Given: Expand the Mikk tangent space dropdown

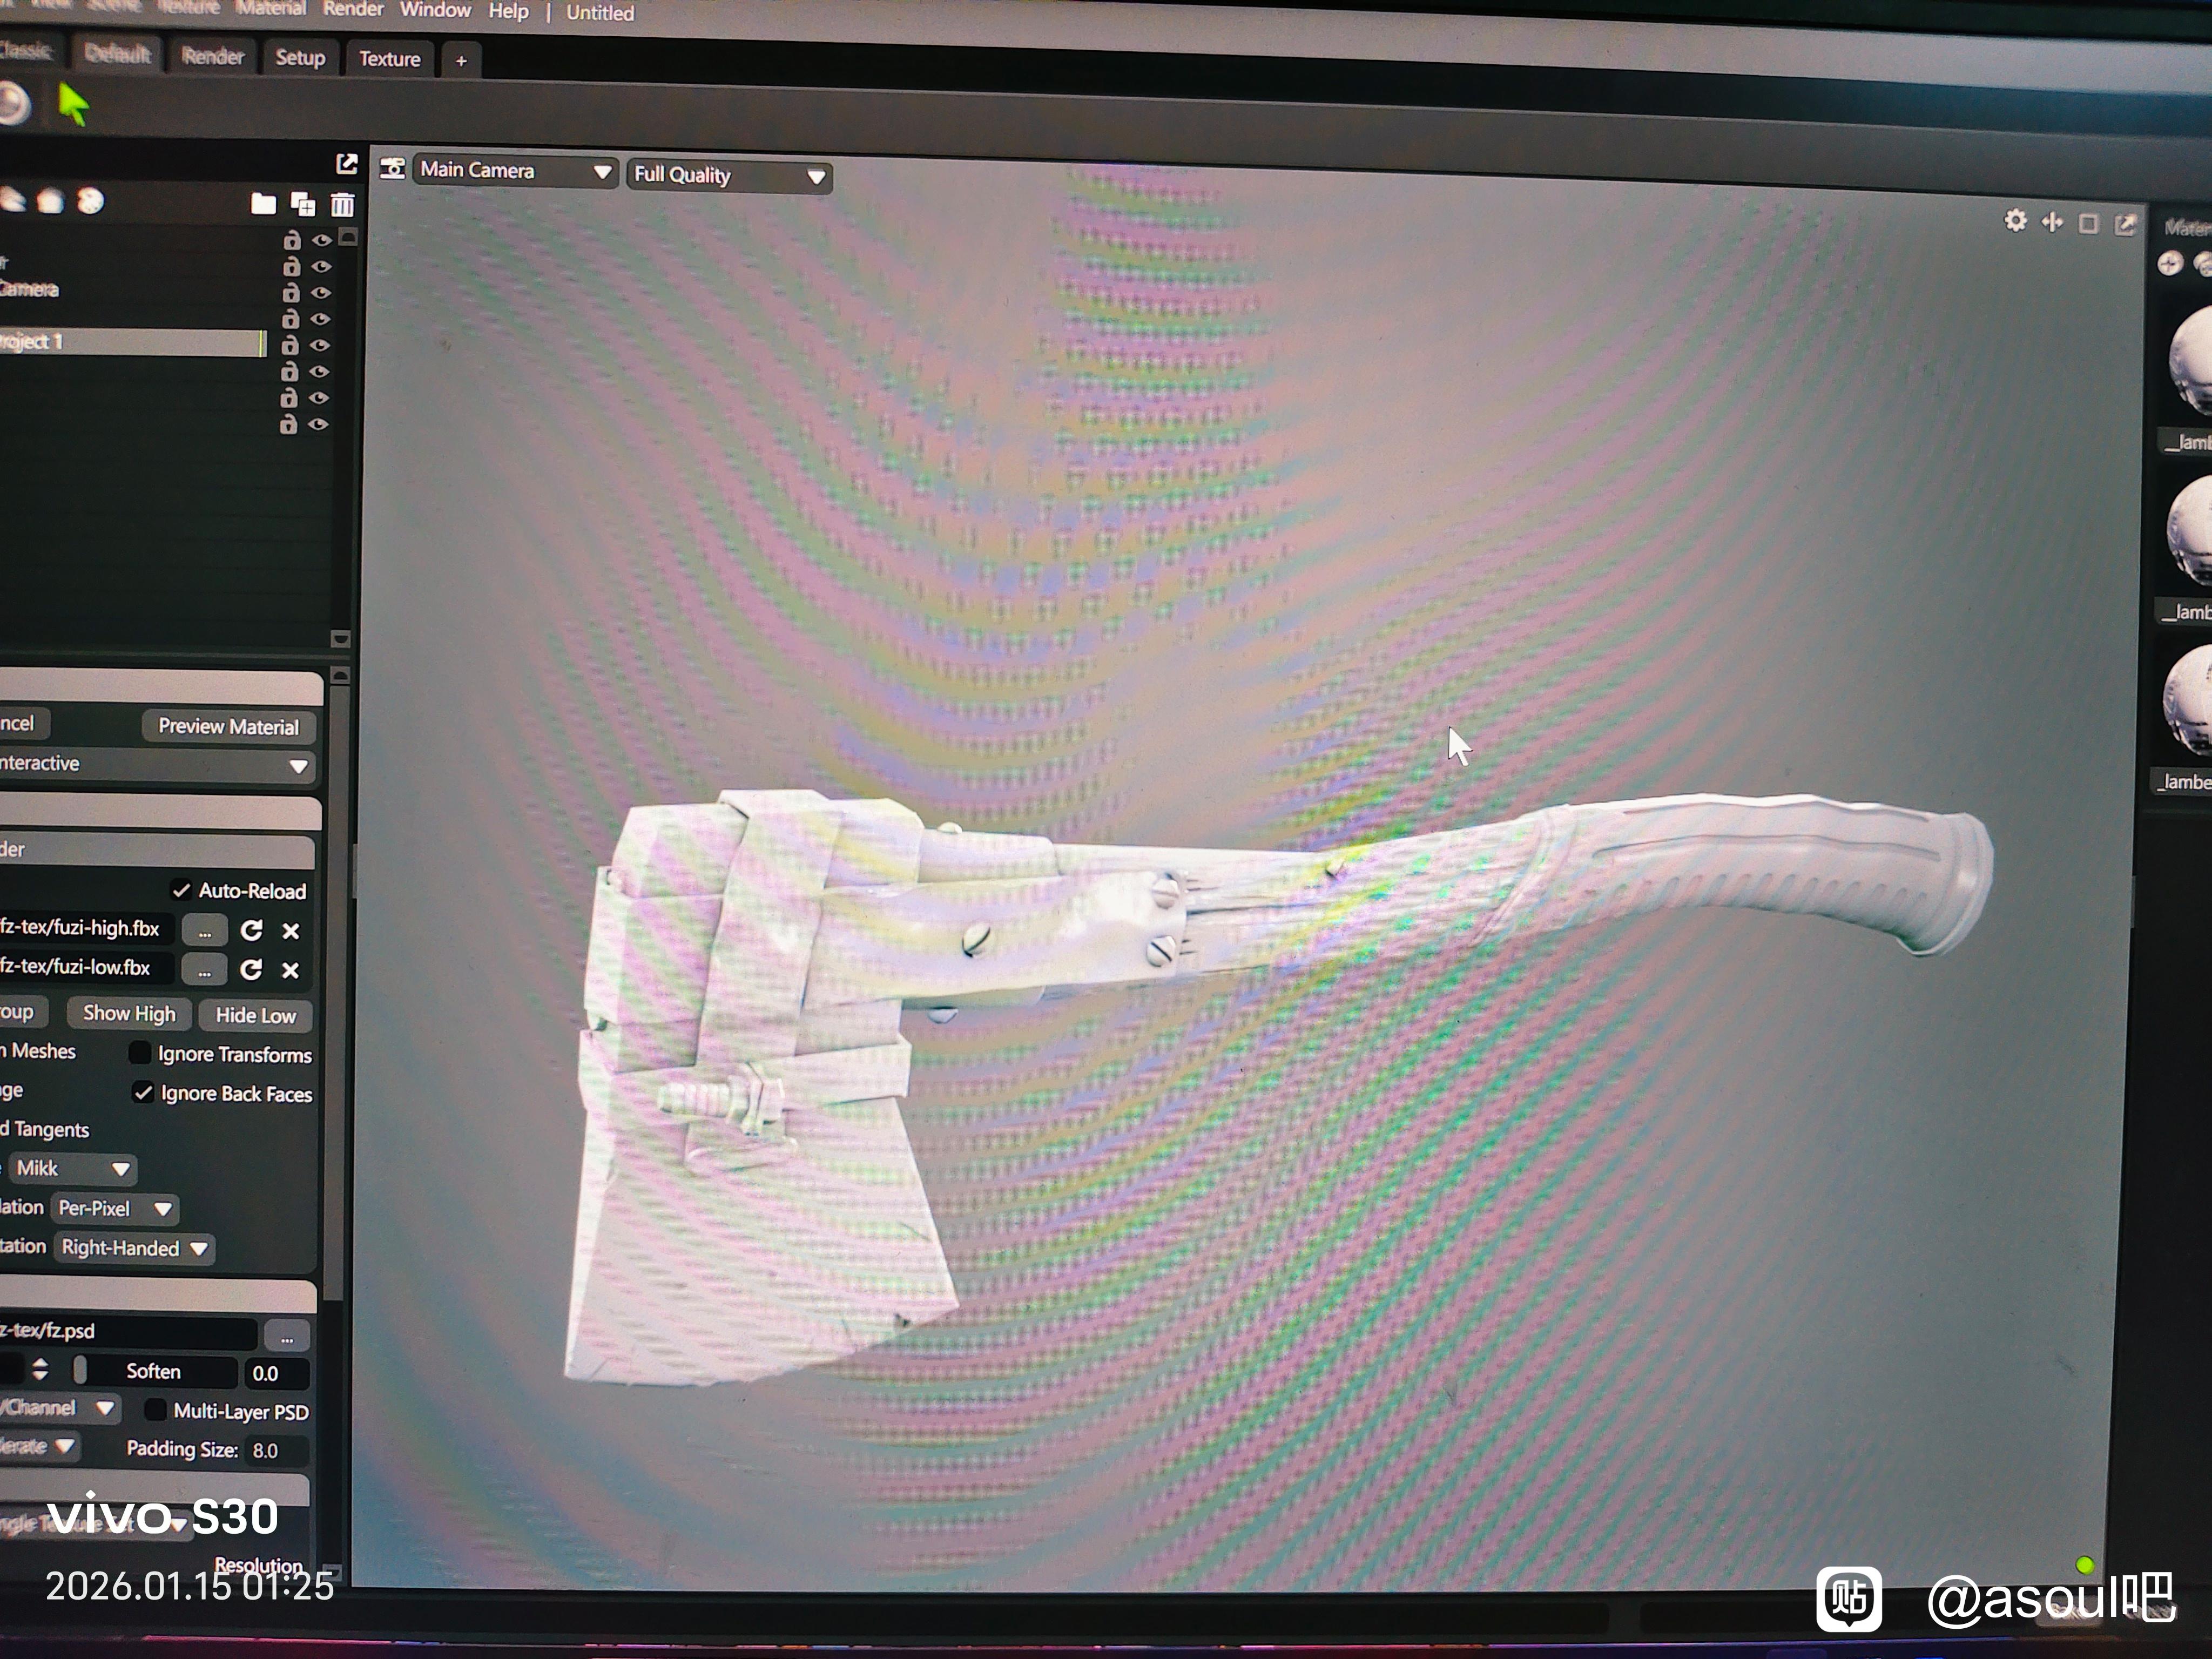Looking at the screenshot, I should tap(73, 1168).
